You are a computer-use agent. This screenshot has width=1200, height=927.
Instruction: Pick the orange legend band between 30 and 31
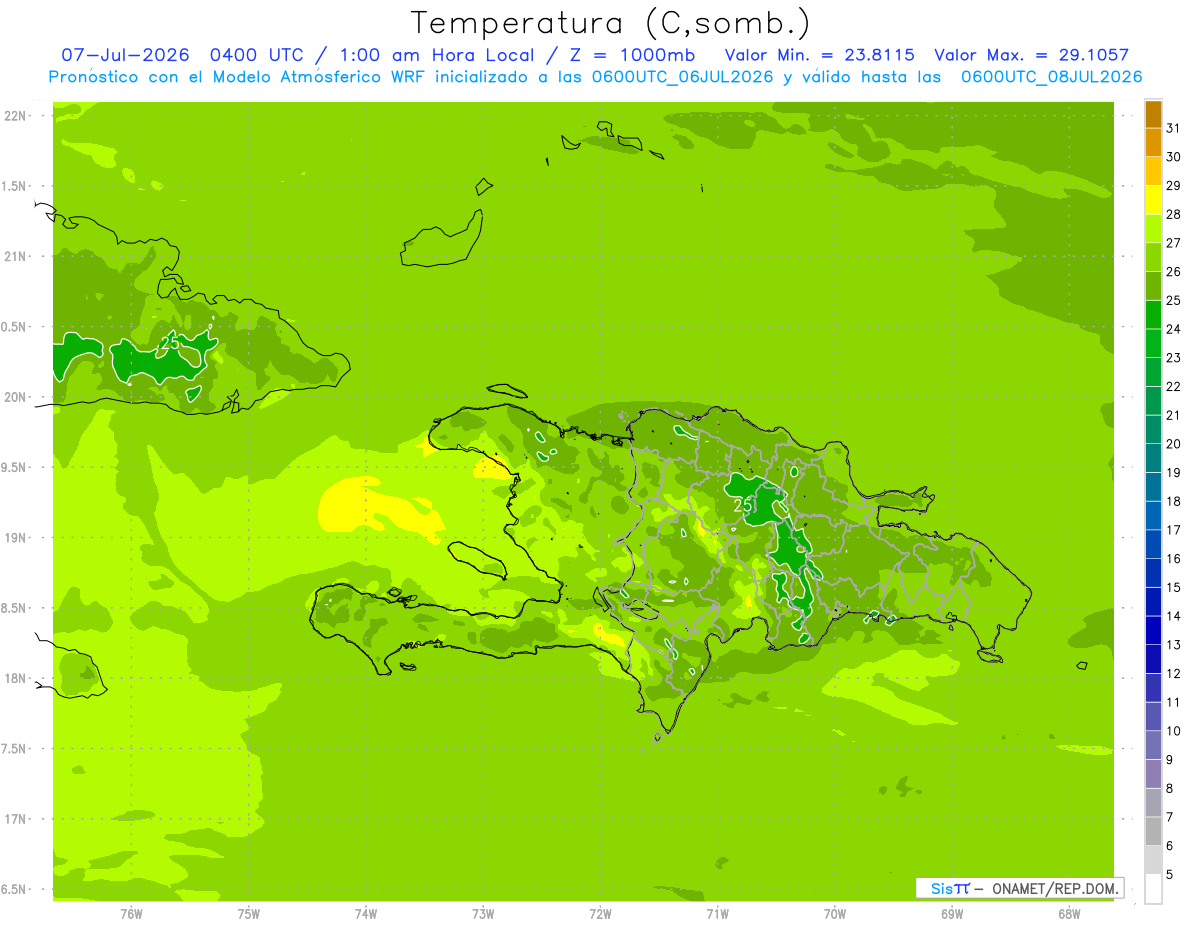1153,143
